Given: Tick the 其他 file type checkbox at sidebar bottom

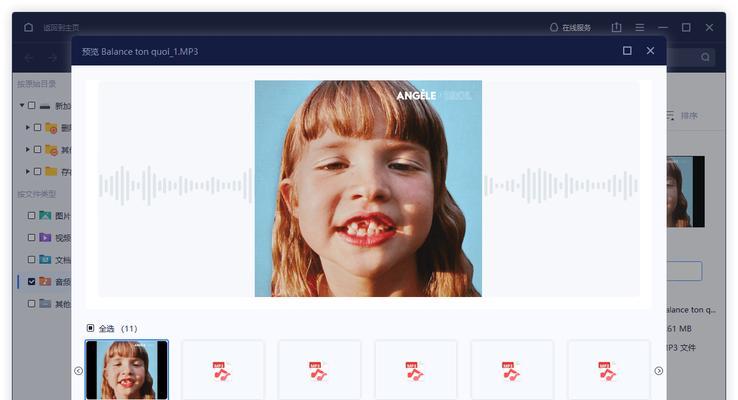Looking at the screenshot, I should coord(32,304).
